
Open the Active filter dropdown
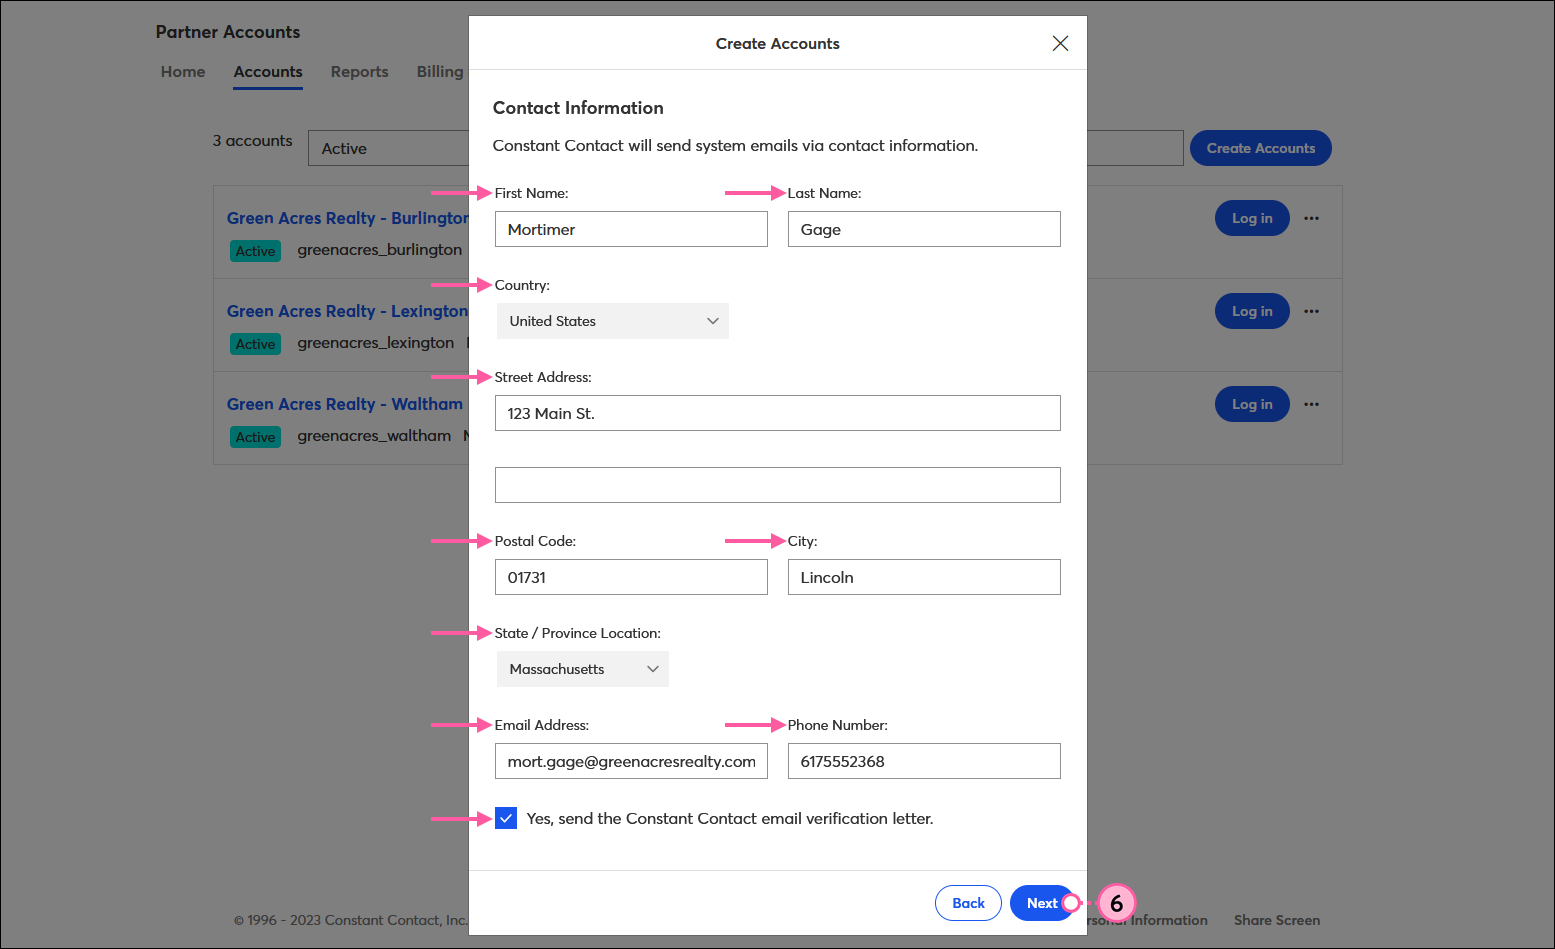(x=389, y=148)
